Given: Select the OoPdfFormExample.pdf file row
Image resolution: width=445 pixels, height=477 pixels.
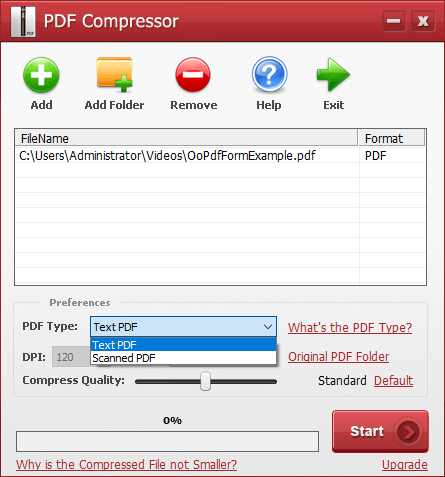Looking at the screenshot, I should point(220,156).
